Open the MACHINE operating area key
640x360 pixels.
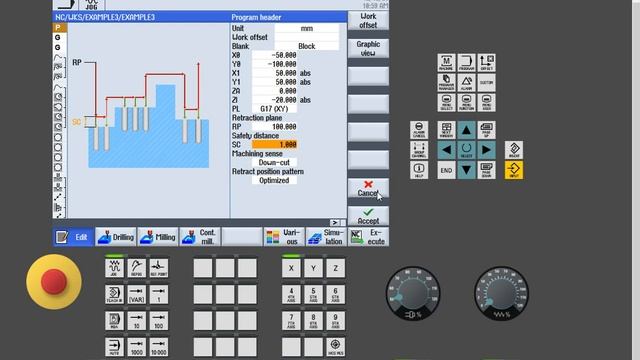pyautogui.click(x=447, y=63)
